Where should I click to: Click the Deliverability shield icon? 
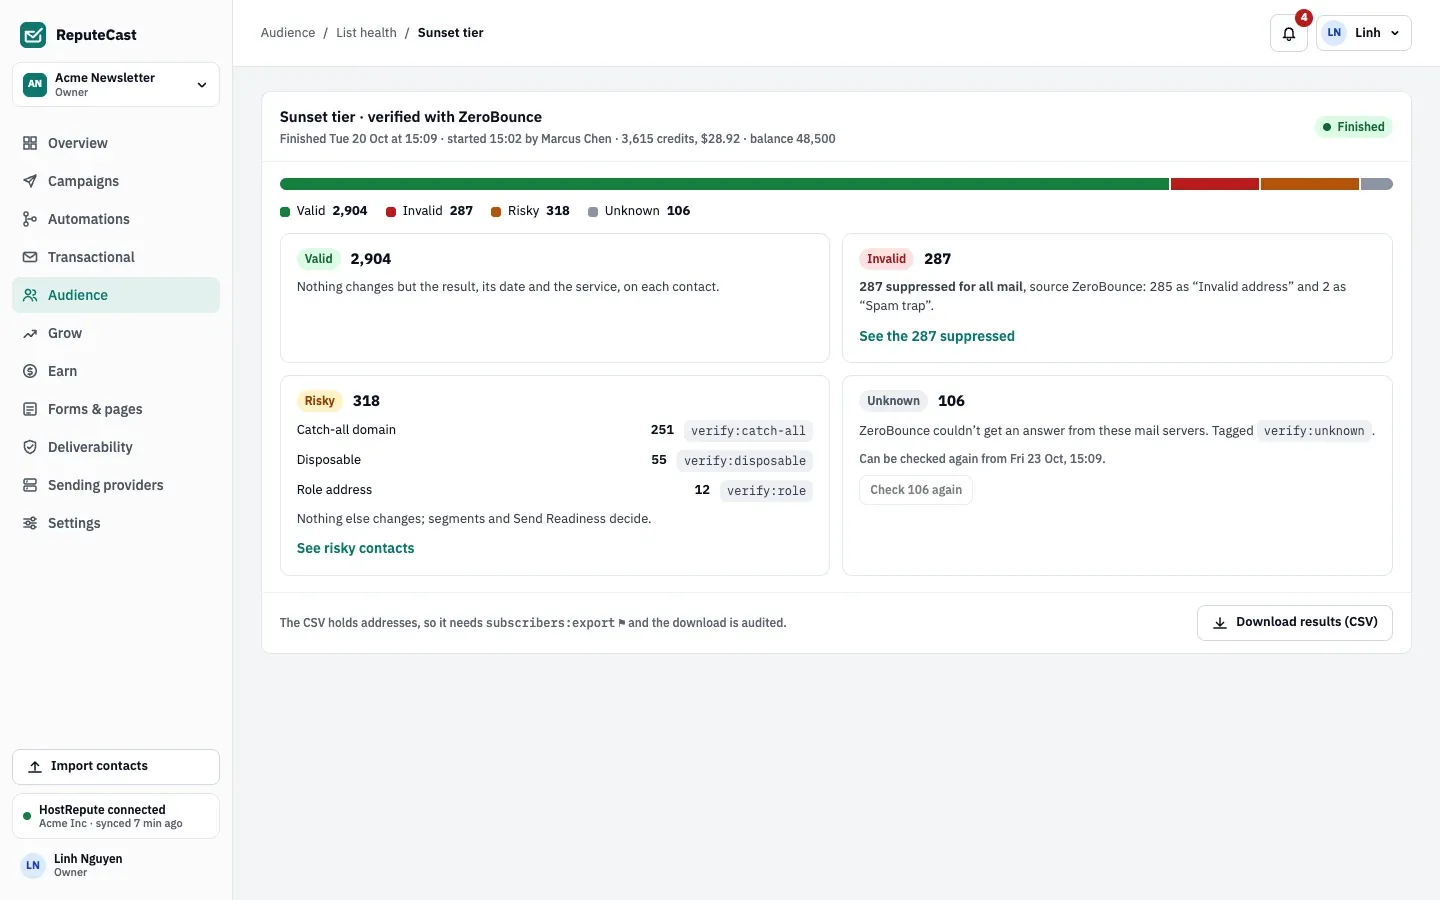[x=30, y=447]
